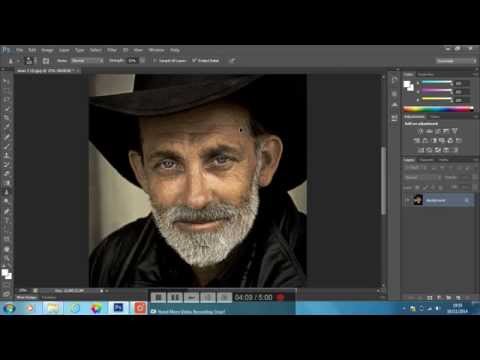Click the Help menu
The width and height of the screenshot is (480, 360).
(175, 50)
